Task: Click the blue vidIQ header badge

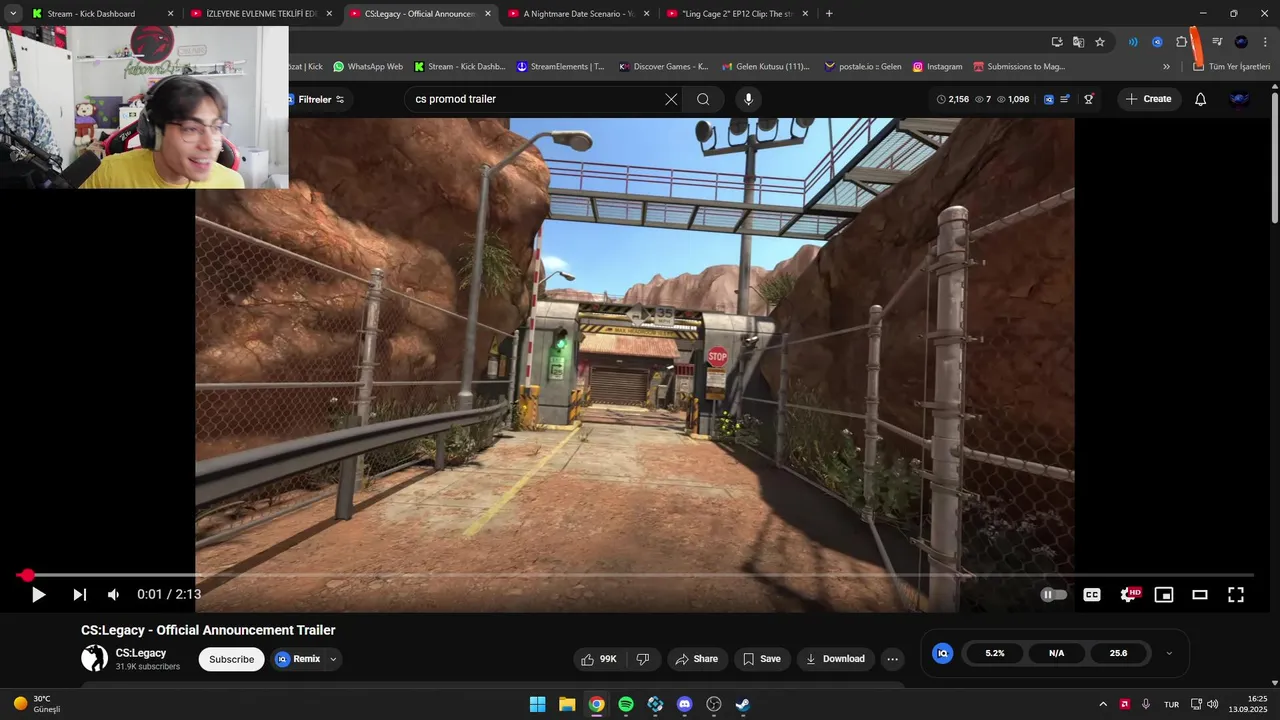Action: 1048,99
